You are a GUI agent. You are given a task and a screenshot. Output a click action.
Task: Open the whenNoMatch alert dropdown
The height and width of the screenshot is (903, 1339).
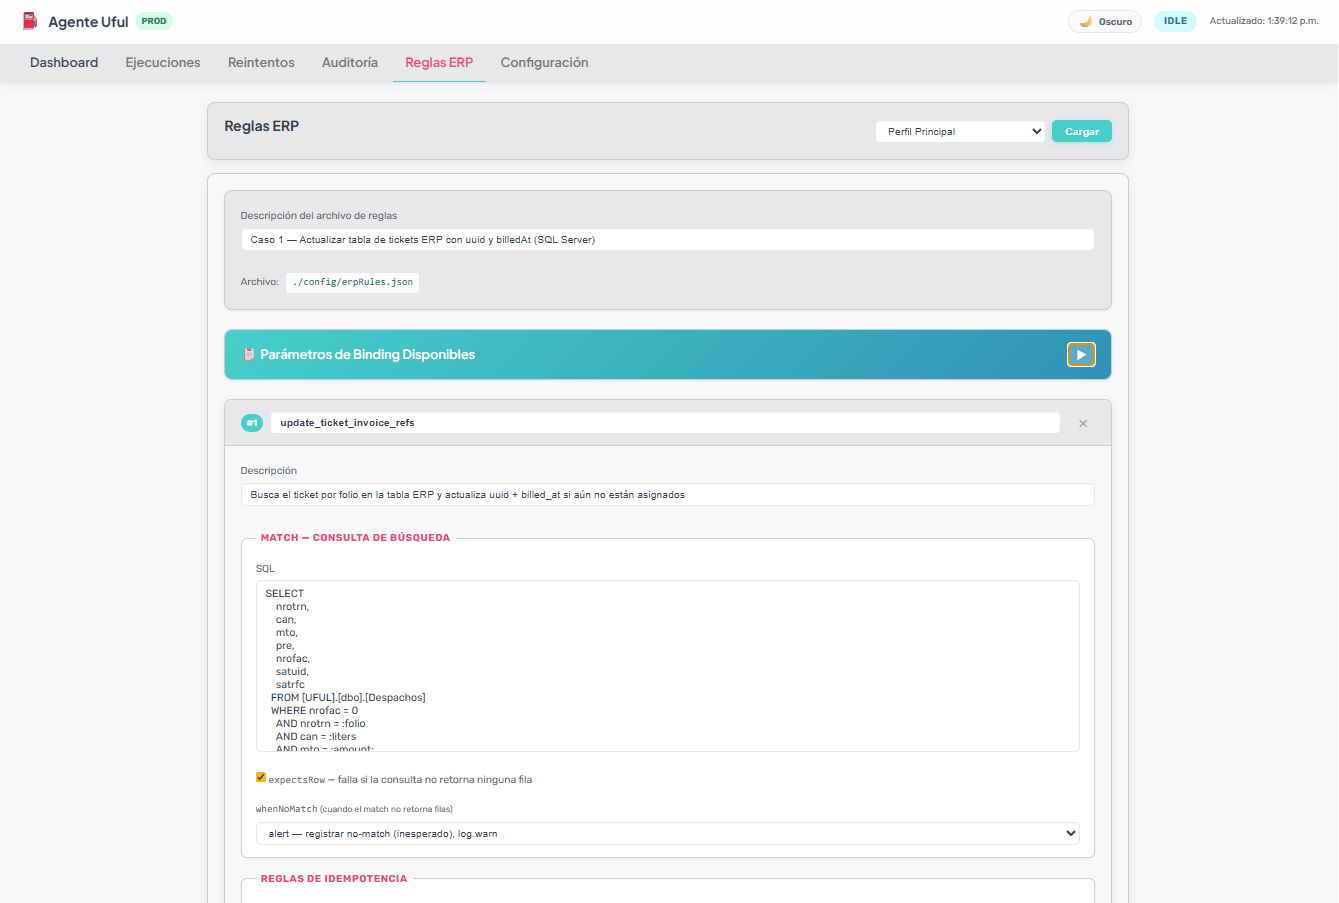[x=668, y=833]
